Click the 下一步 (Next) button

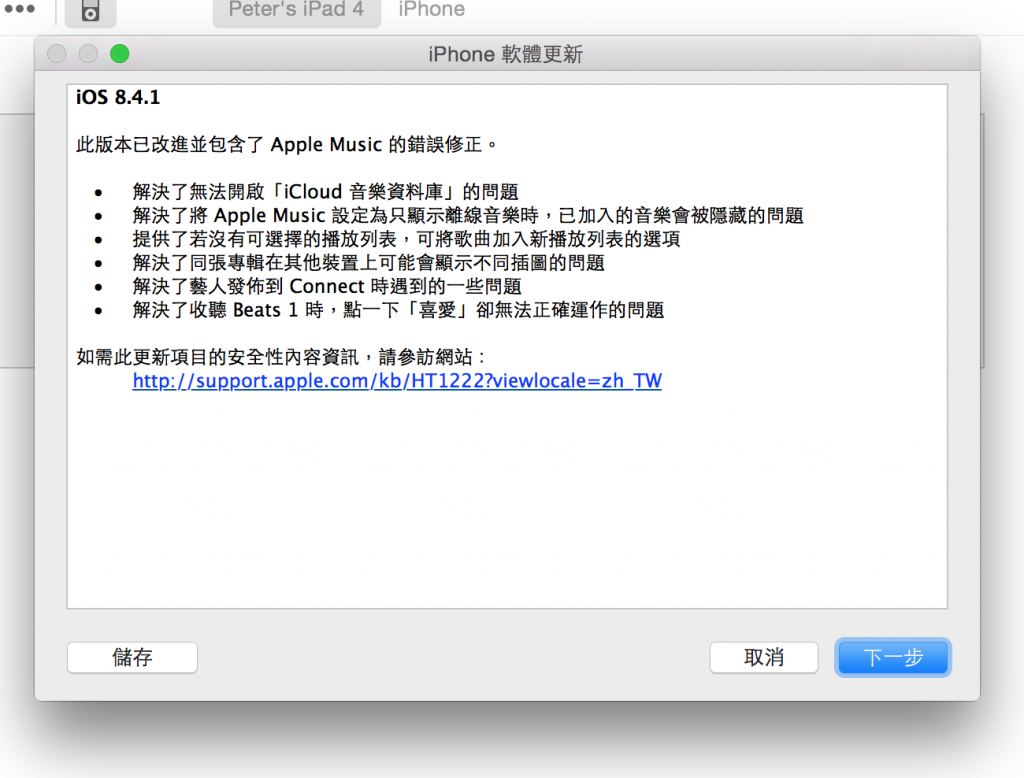893,657
